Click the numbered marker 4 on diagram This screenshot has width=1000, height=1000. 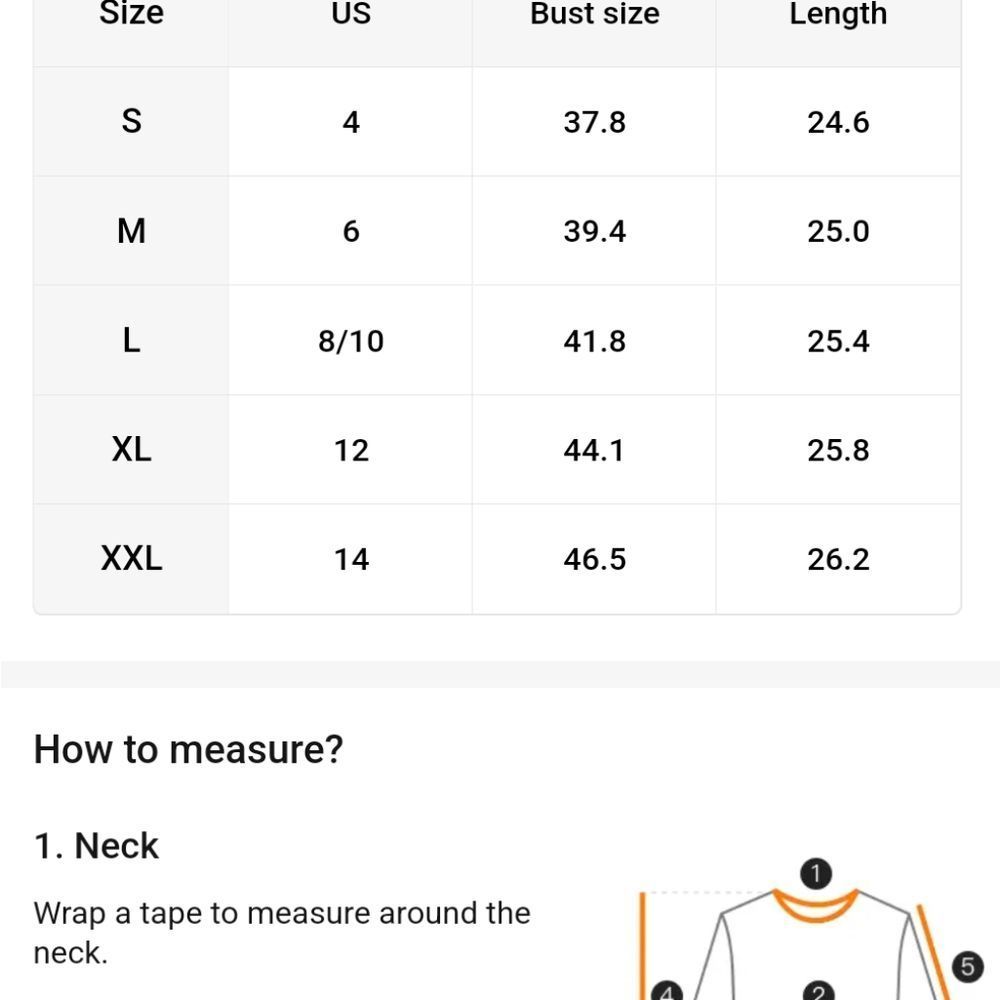click(666, 991)
